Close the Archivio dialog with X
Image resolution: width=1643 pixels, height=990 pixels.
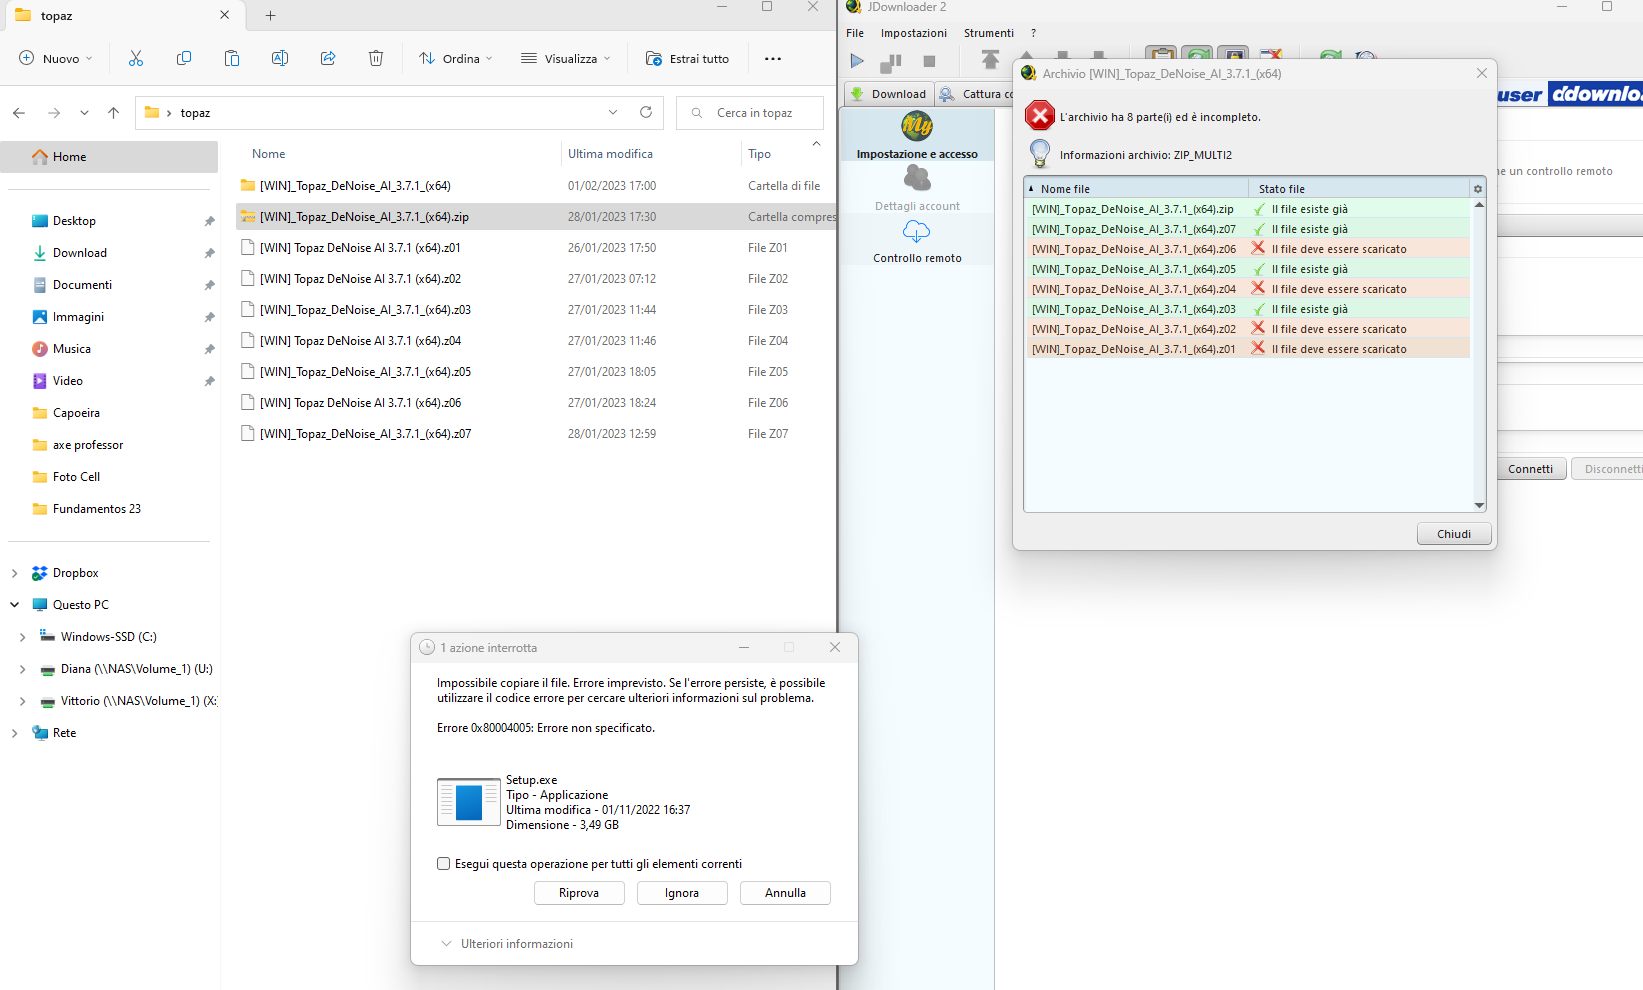point(1482,73)
